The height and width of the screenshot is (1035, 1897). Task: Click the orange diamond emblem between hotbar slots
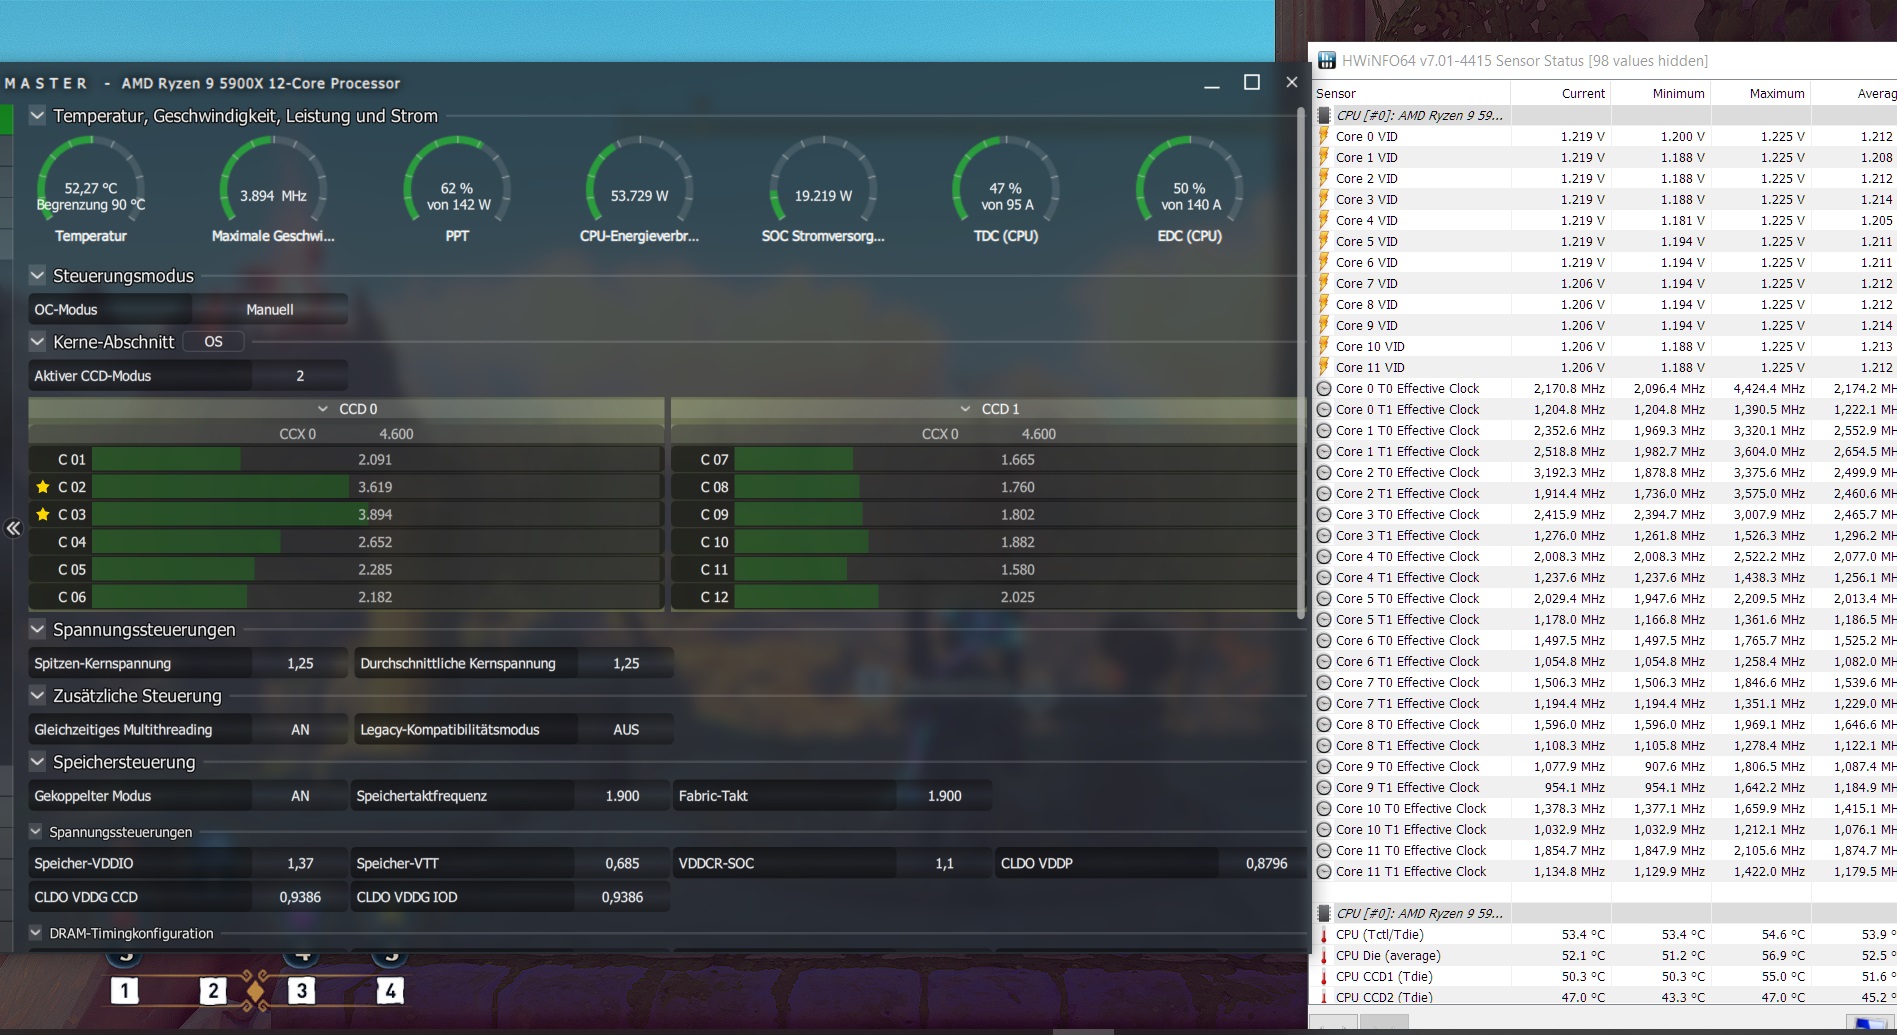tap(256, 991)
